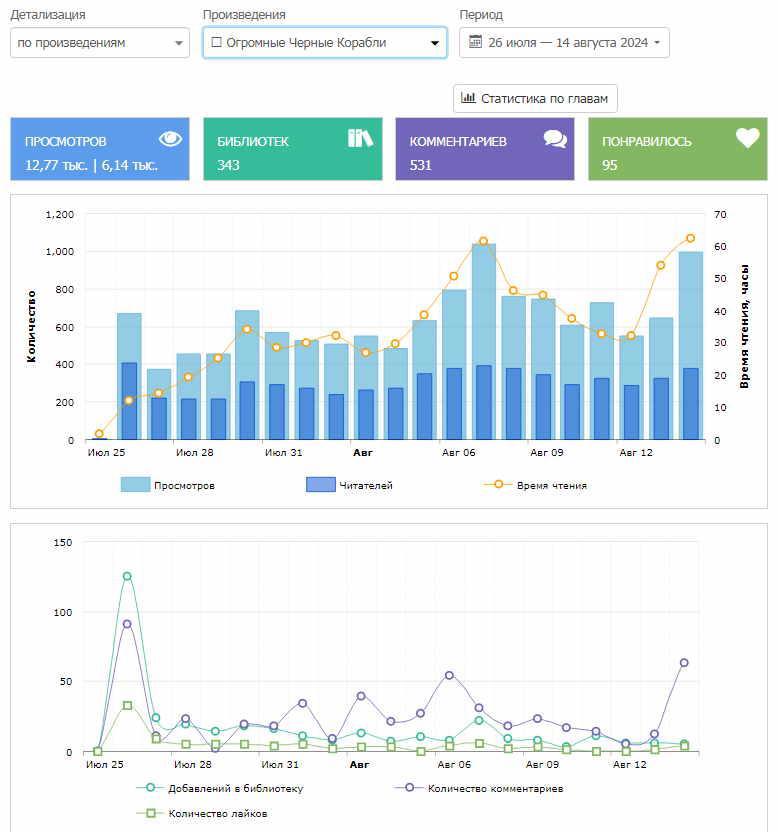
Task: Click the speech bubbles icon on Комментариев card
Action: [555, 139]
